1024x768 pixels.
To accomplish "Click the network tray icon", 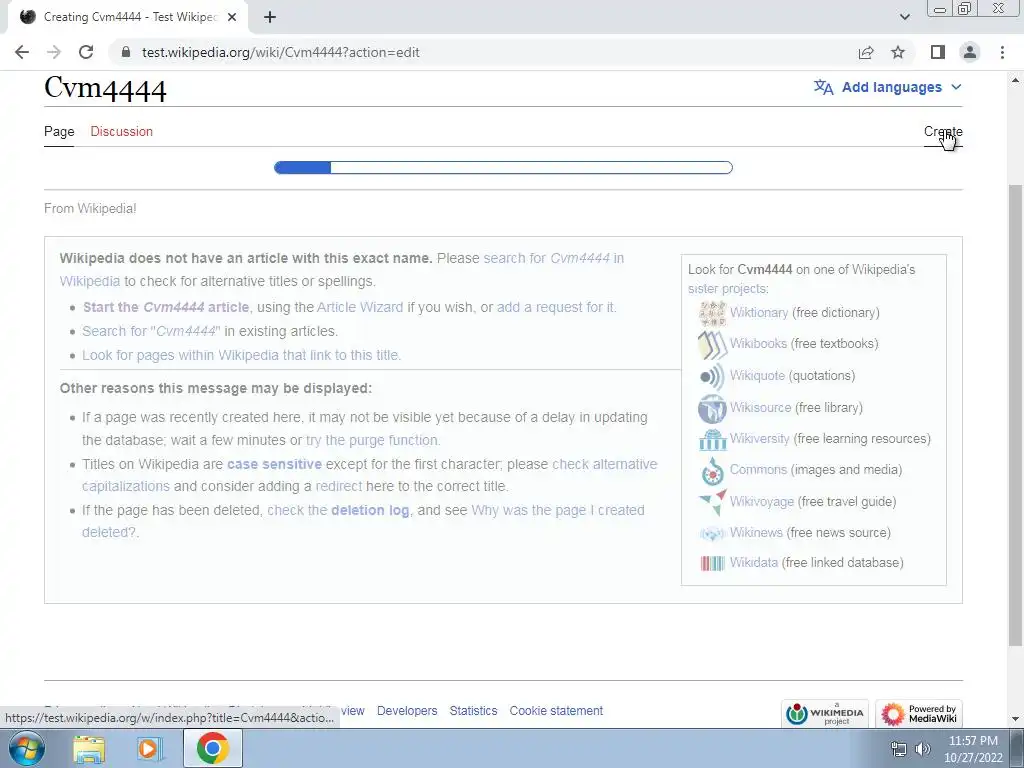I will 899,749.
